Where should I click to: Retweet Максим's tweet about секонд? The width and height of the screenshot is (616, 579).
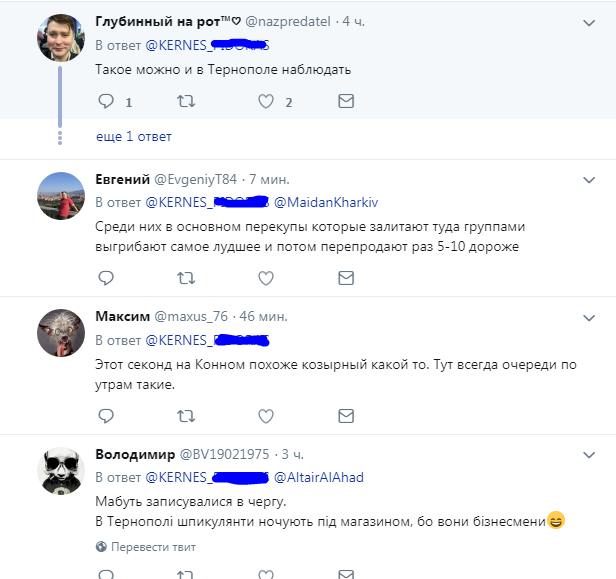185,415
